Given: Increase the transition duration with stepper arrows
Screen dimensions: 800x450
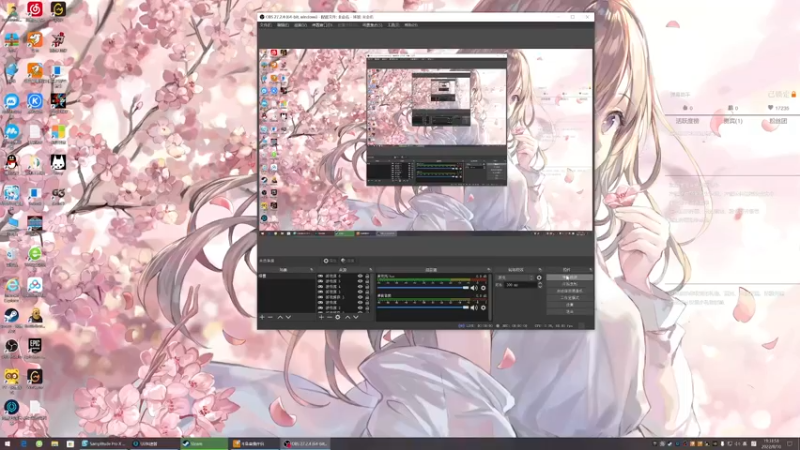Looking at the screenshot, I should (540, 283).
